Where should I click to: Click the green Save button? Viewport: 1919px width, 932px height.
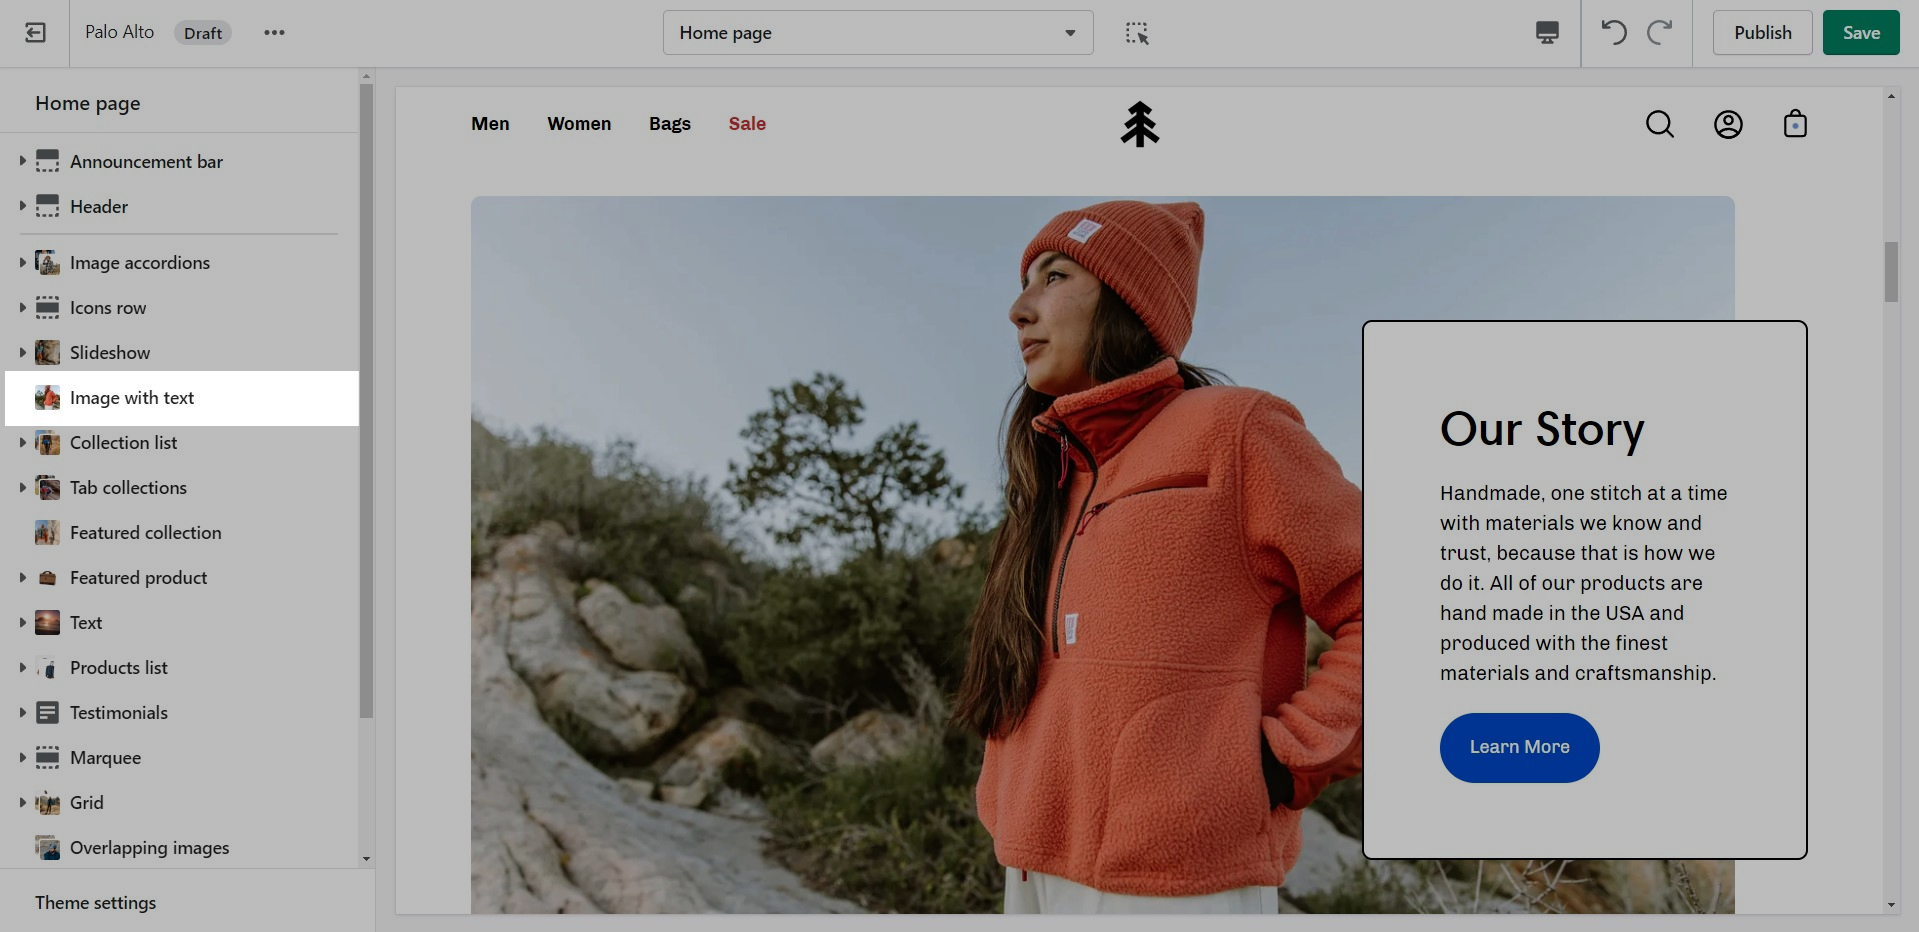click(x=1860, y=33)
